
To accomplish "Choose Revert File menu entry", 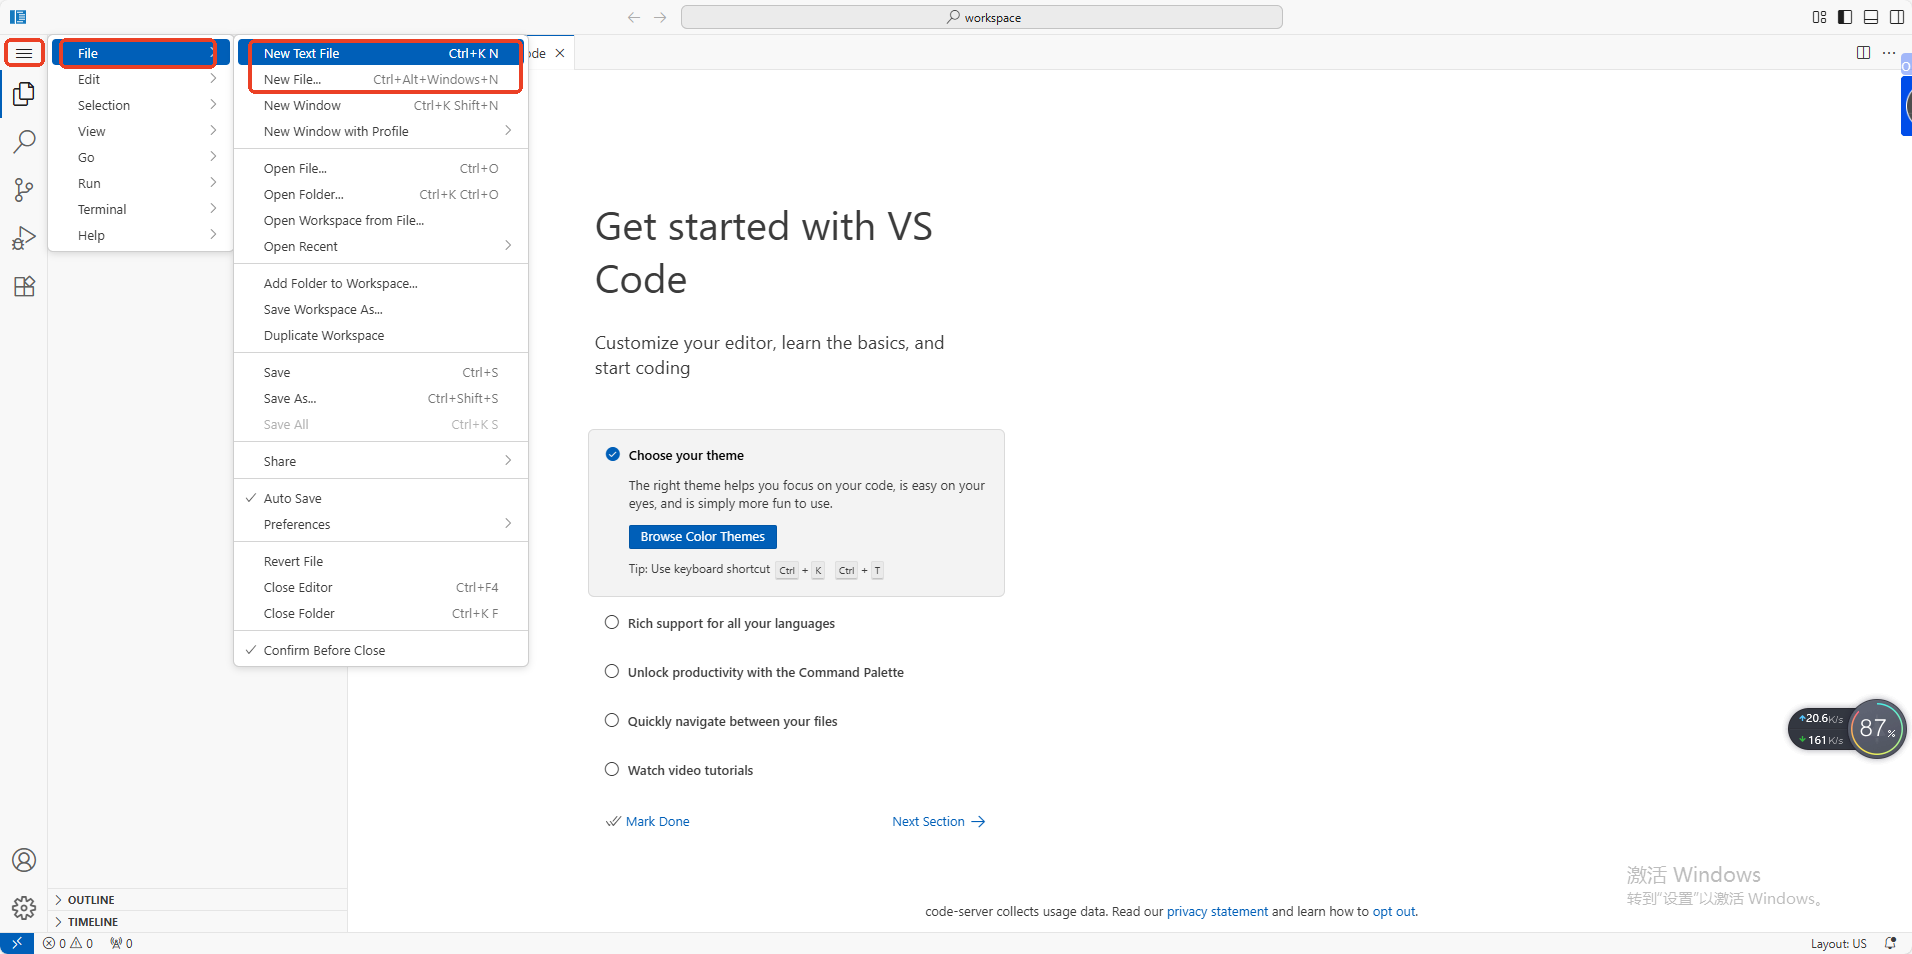I will pyautogui.click(x=381, y=561).
